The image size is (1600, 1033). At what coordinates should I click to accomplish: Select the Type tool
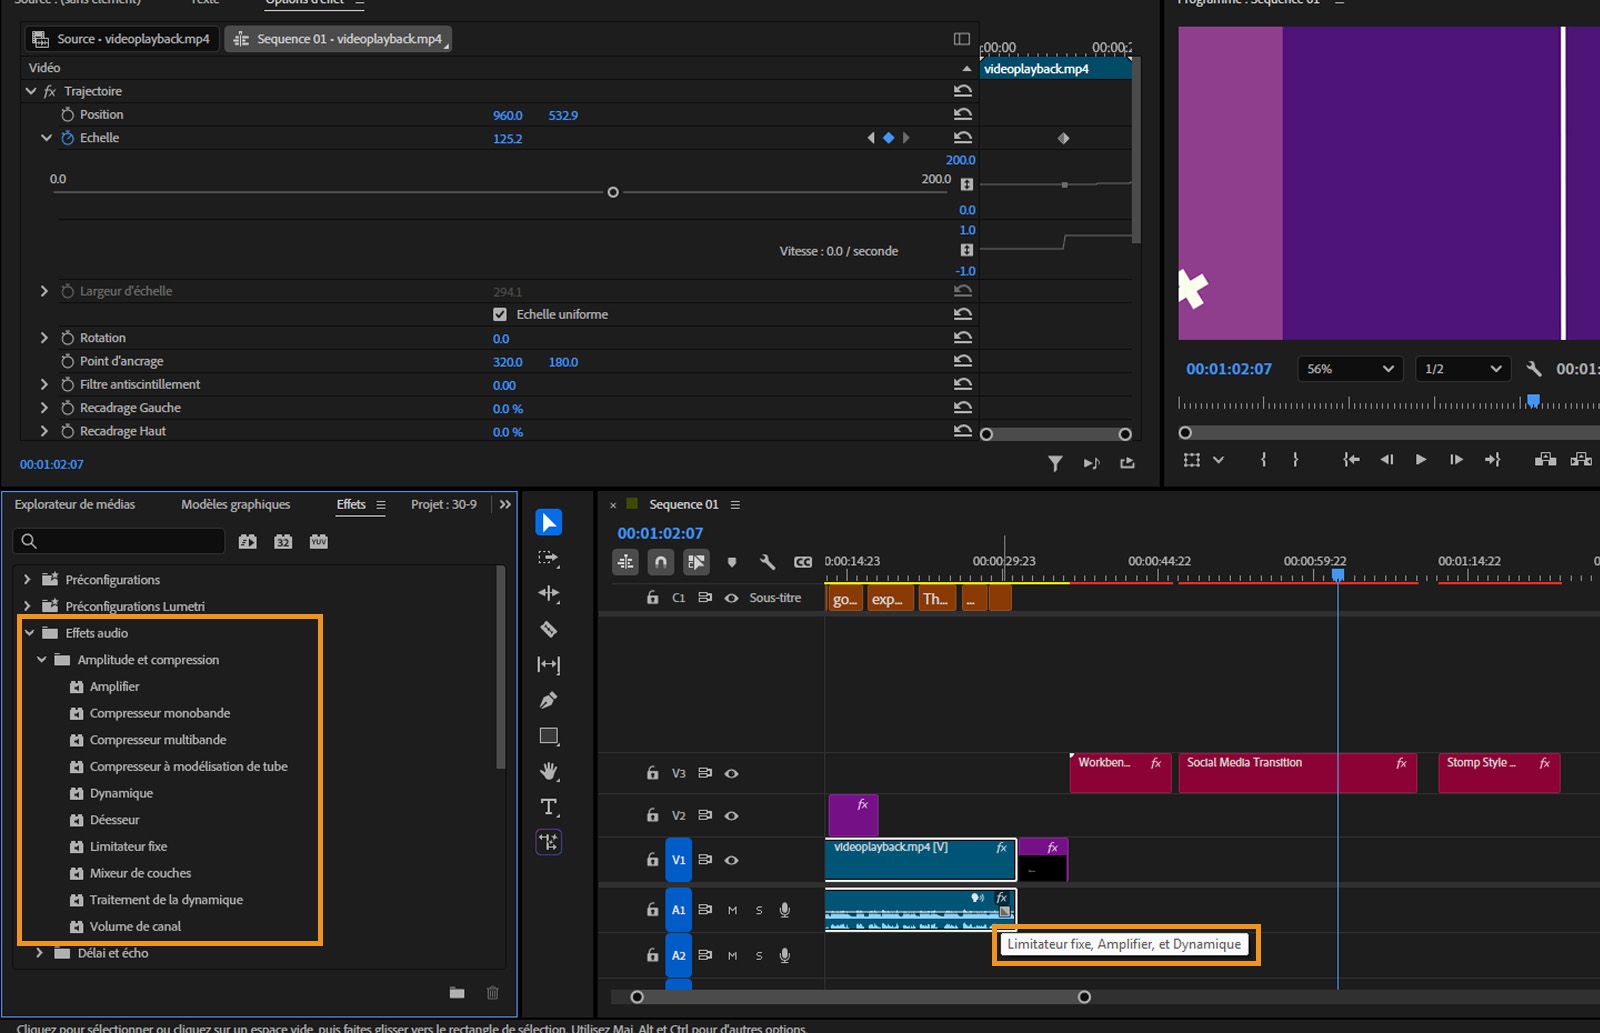[548, 806]
